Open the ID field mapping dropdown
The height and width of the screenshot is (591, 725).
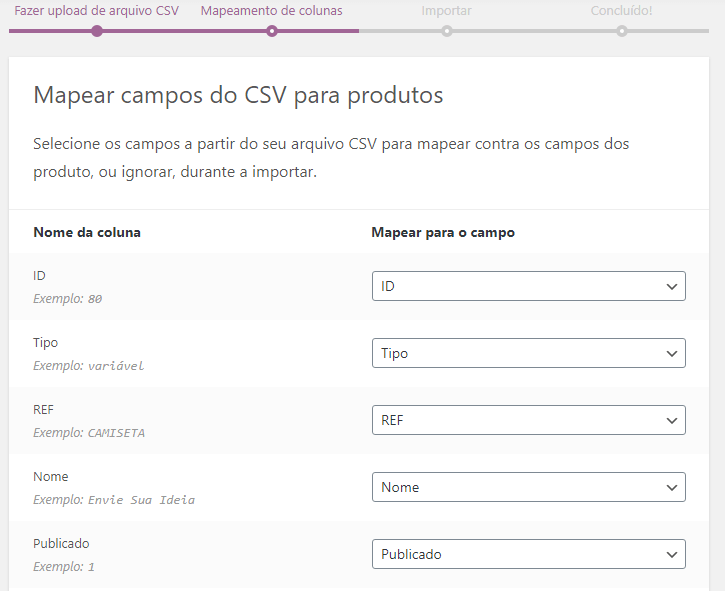coord(528,286)
